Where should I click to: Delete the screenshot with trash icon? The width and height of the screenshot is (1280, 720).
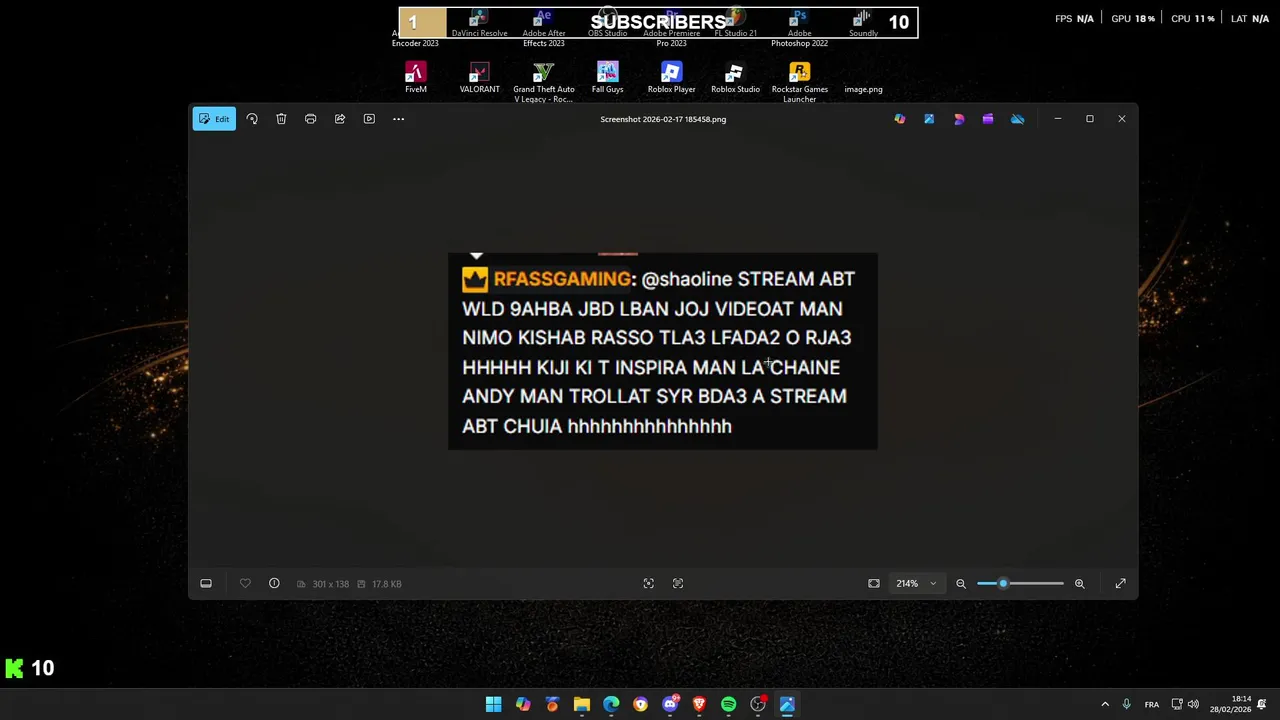click(x=281, y=119)
